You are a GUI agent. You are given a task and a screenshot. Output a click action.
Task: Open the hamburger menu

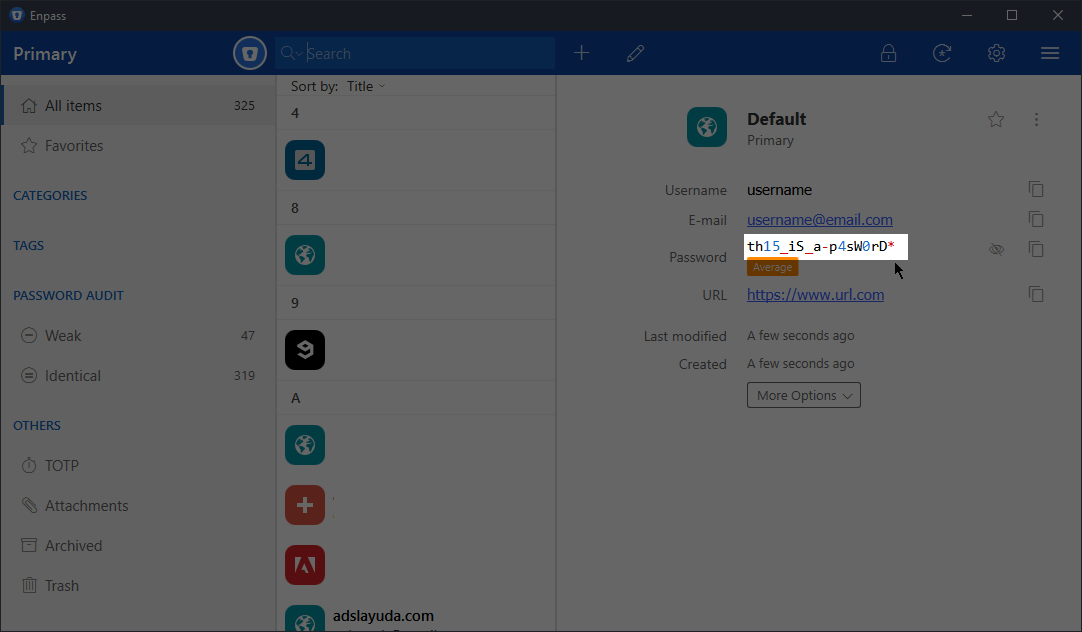pyautogui.click(x=1050, y=53)
